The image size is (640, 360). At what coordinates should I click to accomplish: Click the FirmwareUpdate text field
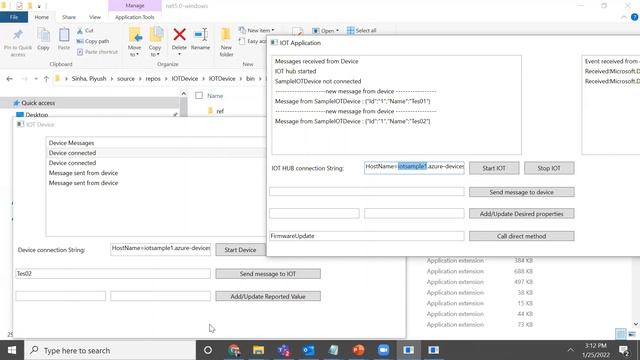367,236
